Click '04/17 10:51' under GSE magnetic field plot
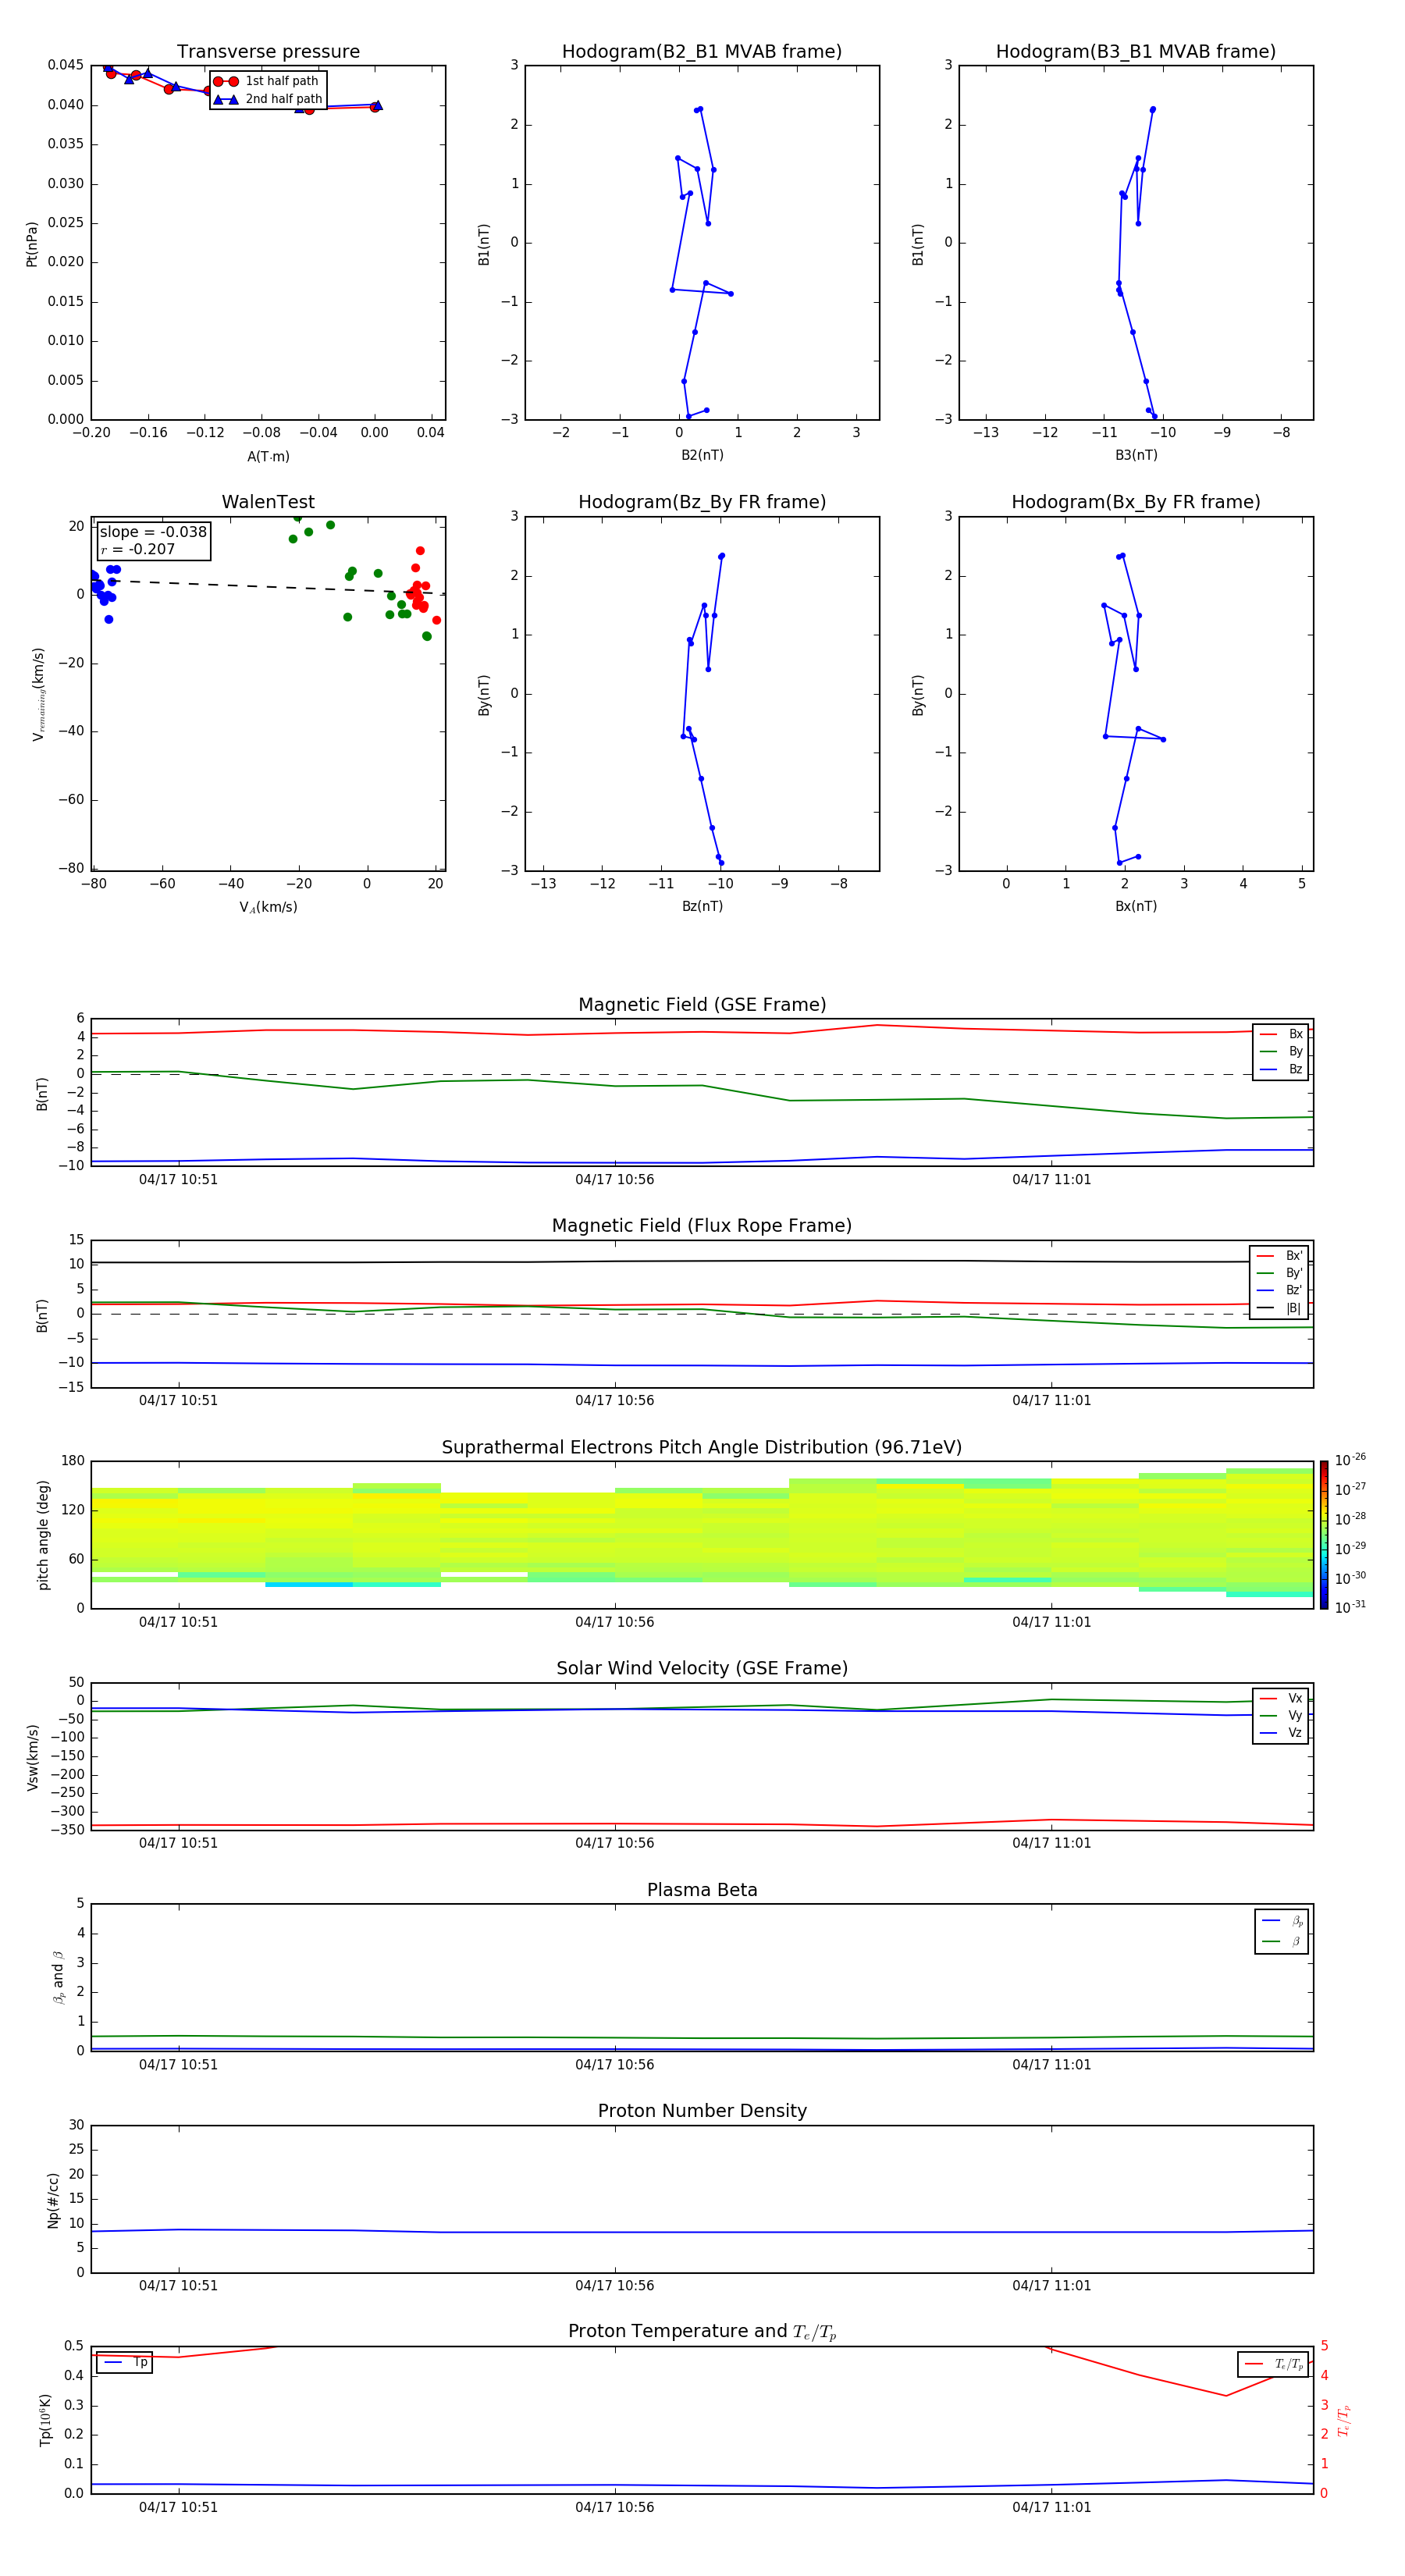Screen dimensions: 1405x2576 coord(178,1180)
